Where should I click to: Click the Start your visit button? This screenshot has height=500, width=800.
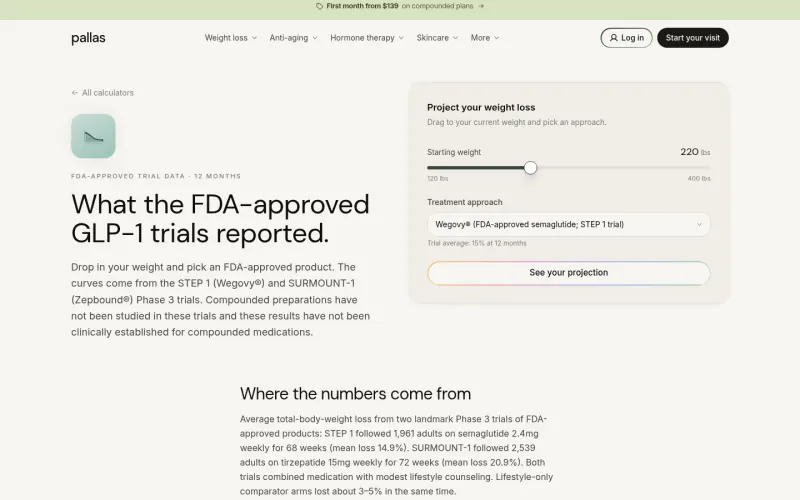coord(692,38)
